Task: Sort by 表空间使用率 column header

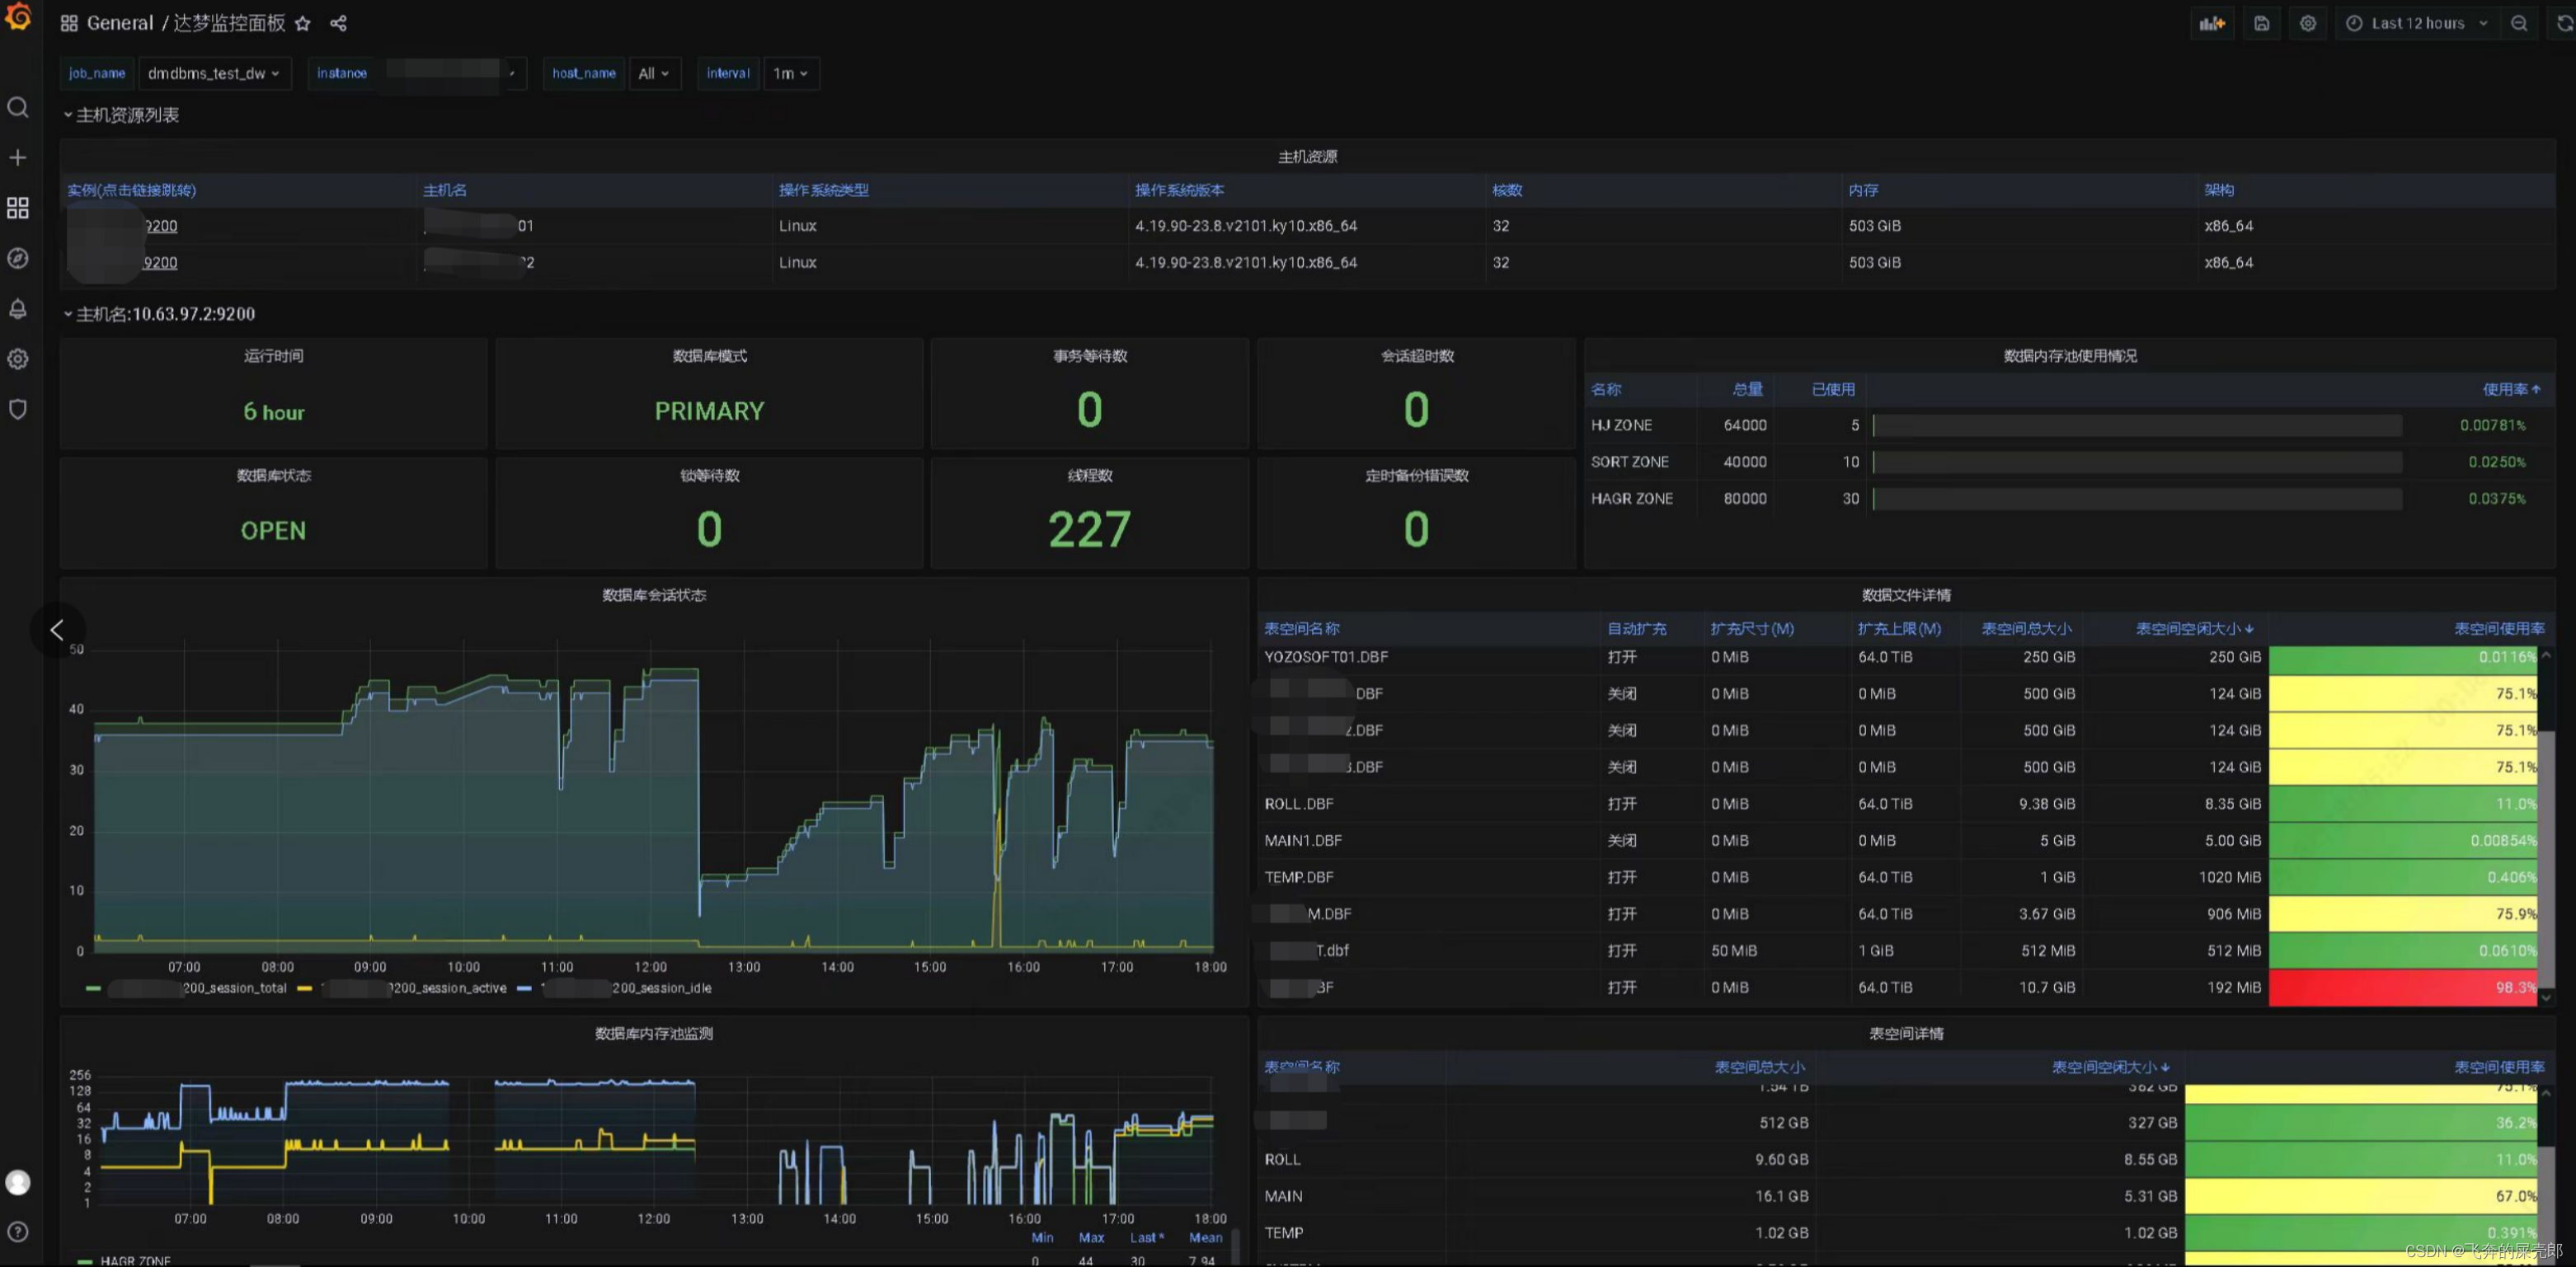Action: tap(2498, 629)
